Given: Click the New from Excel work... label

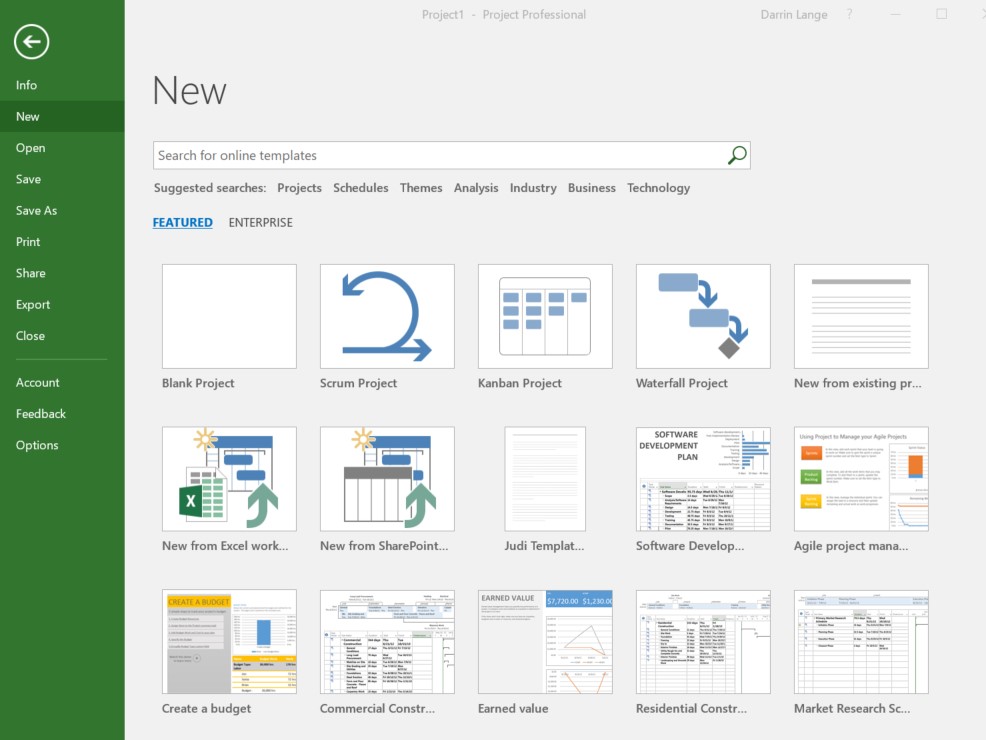Looking at the screenshot, I should (x=225, y=546).
